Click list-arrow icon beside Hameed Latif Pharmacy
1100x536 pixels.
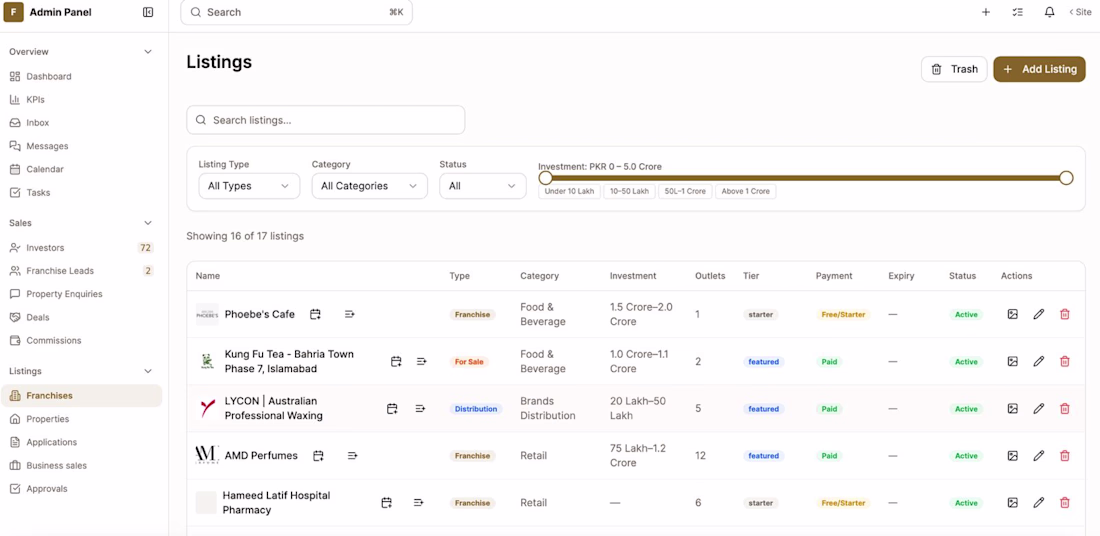point(419,502)
